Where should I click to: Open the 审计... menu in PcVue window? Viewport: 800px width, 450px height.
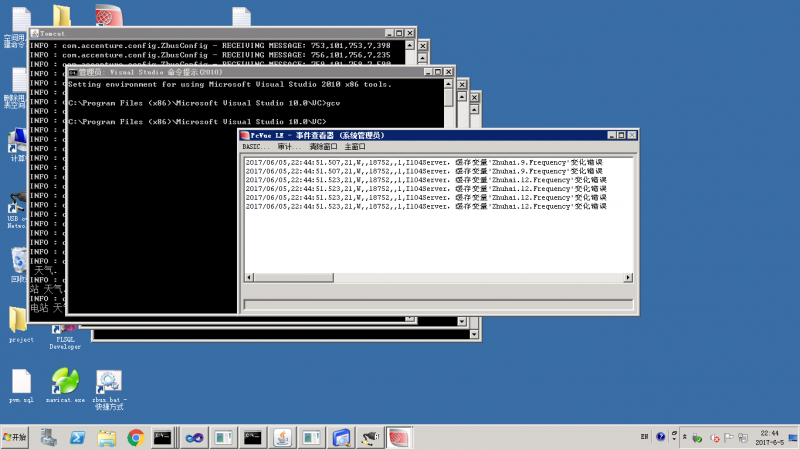(289, 147)
